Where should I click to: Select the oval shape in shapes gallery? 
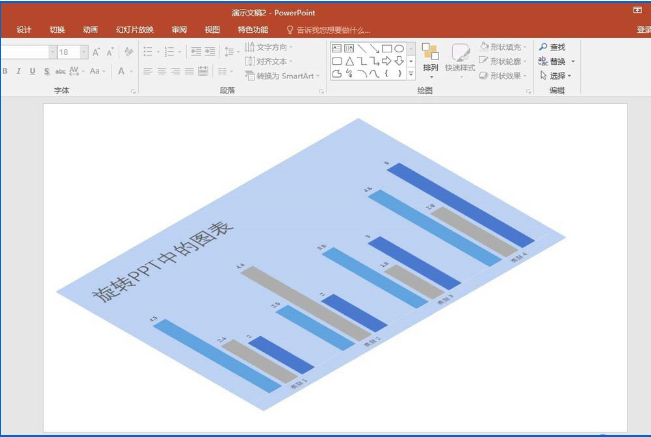pyautogui.click(x=399, y=49)
